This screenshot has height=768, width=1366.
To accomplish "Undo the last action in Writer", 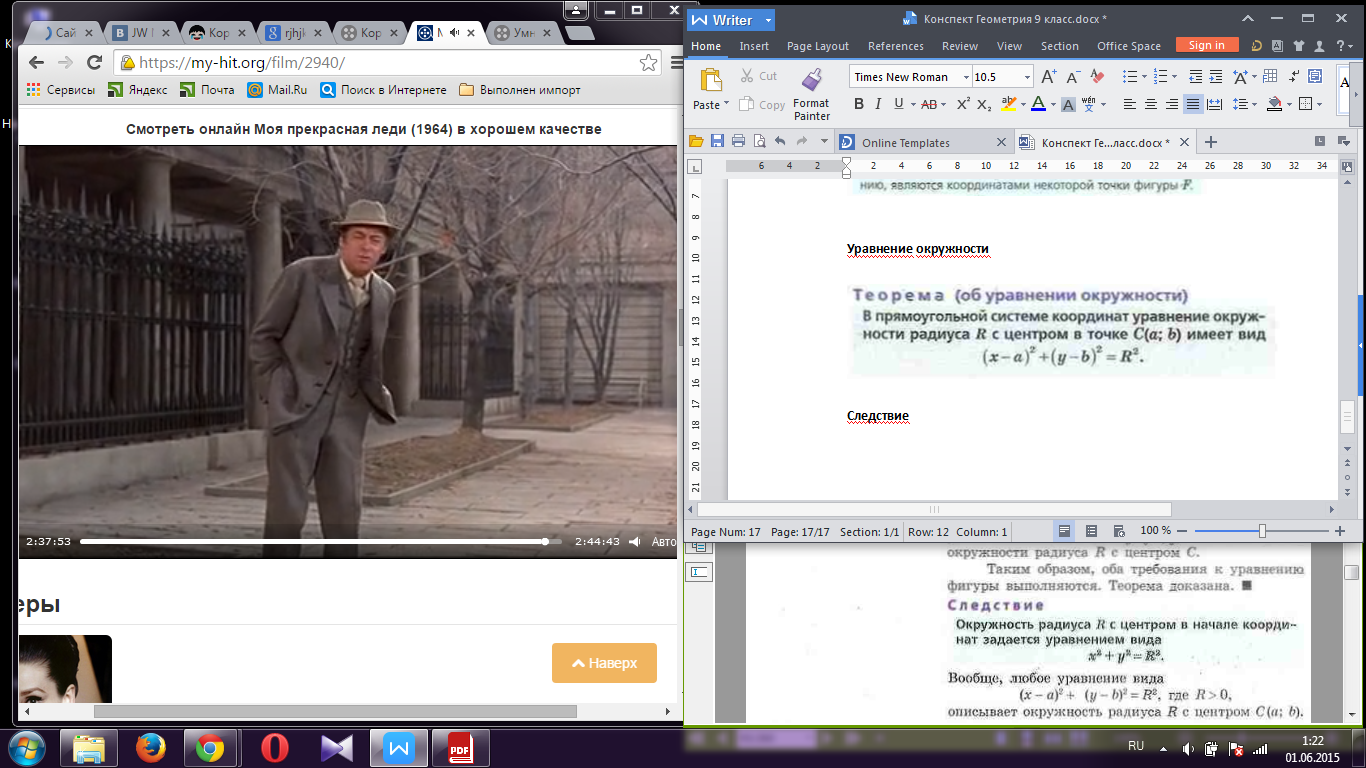I will pos(779,141).
